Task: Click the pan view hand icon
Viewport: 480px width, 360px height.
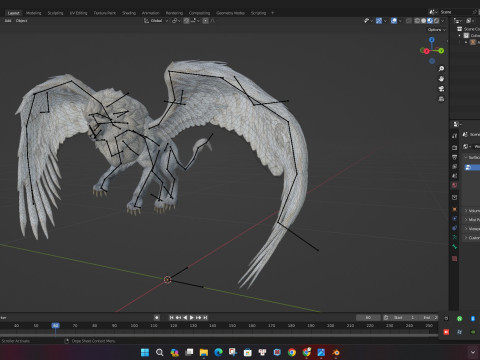Action: coord(441,79)
